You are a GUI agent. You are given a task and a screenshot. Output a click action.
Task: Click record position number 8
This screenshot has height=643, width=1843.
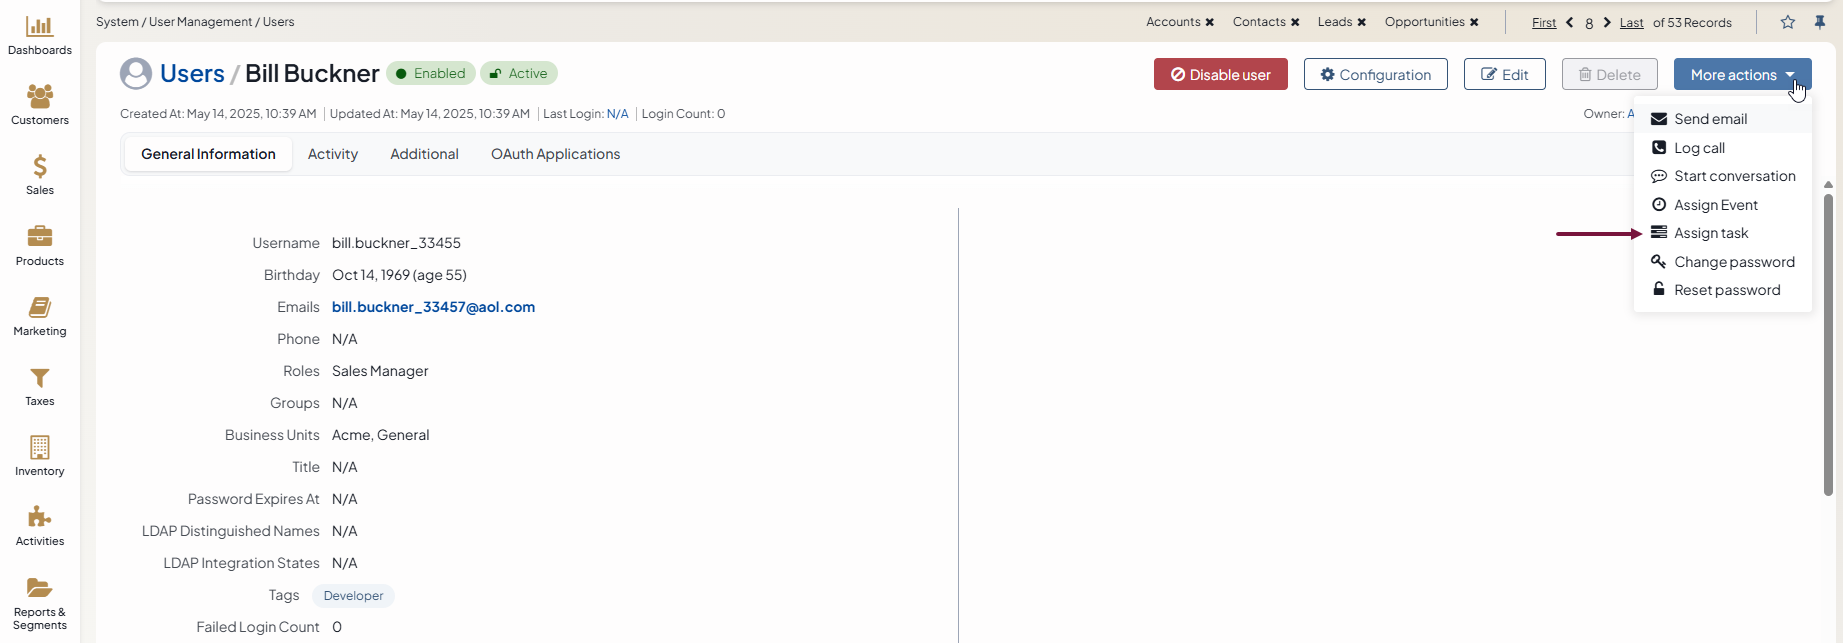pyautogui.click(x=1589, y=23)
